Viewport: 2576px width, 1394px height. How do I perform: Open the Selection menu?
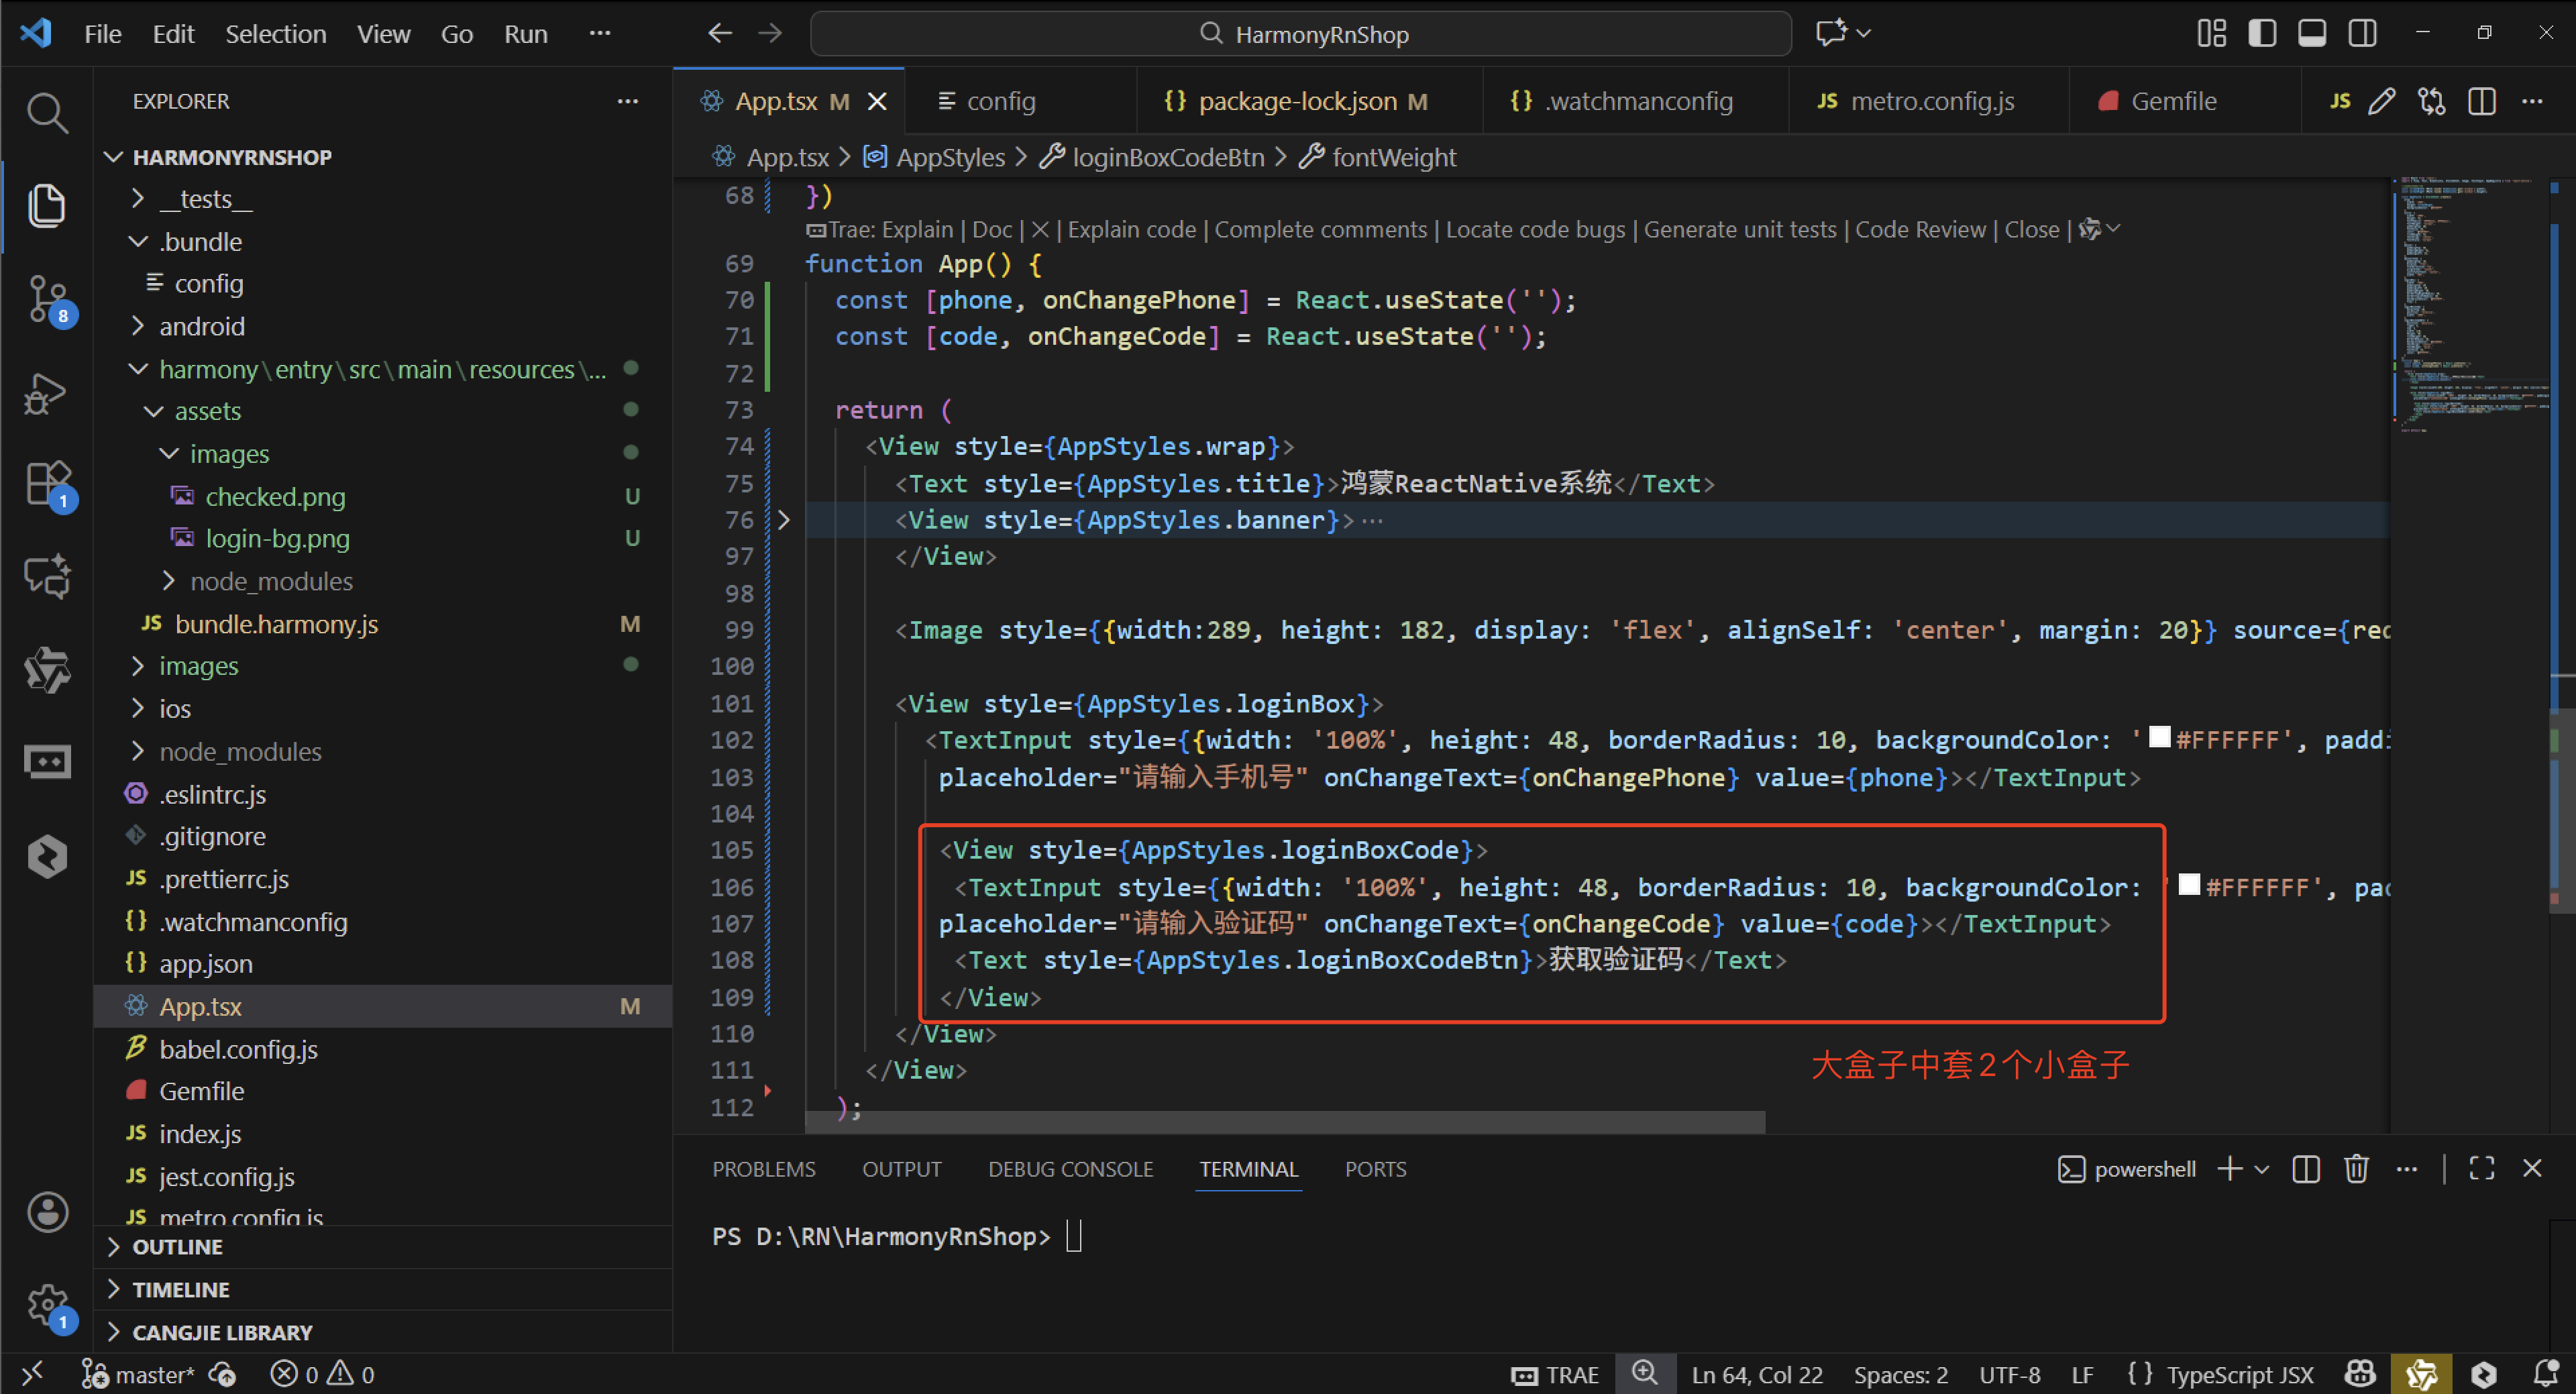click(275, 34)
